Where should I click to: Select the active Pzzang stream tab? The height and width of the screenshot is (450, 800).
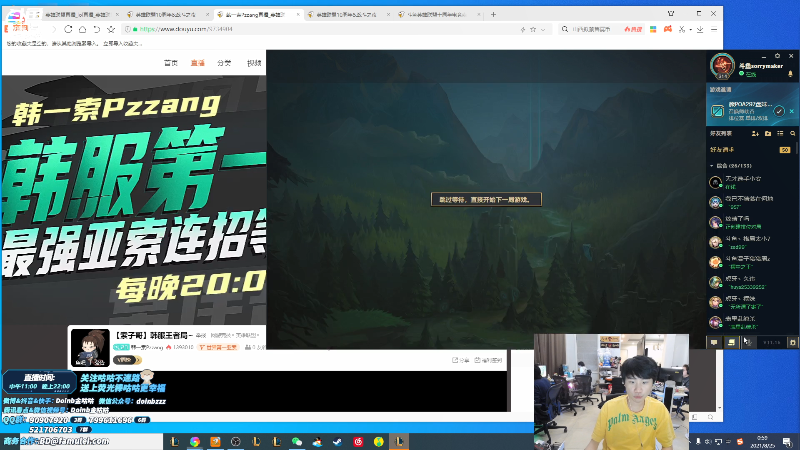click(x=258, y=14)
